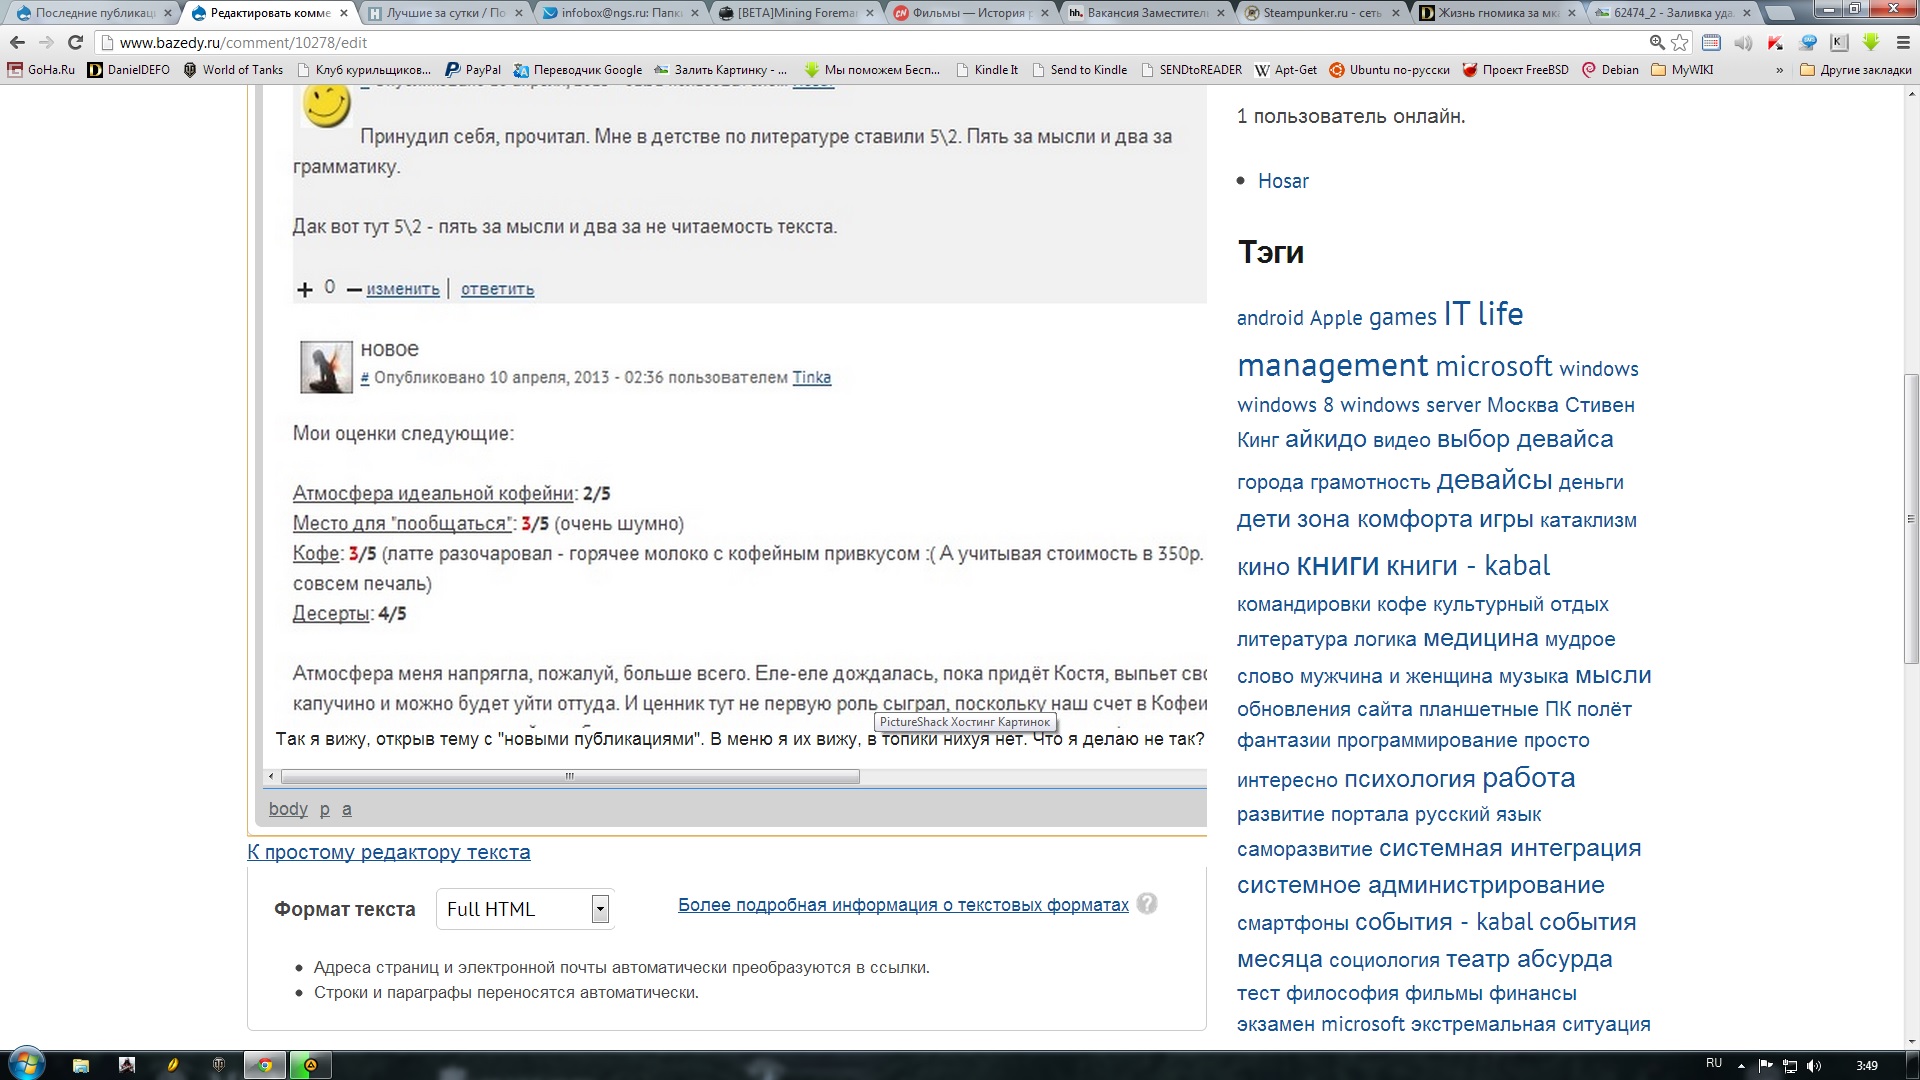
Task: Click the editor's horizontal scrollbar thumb
Action: (570, 776)
